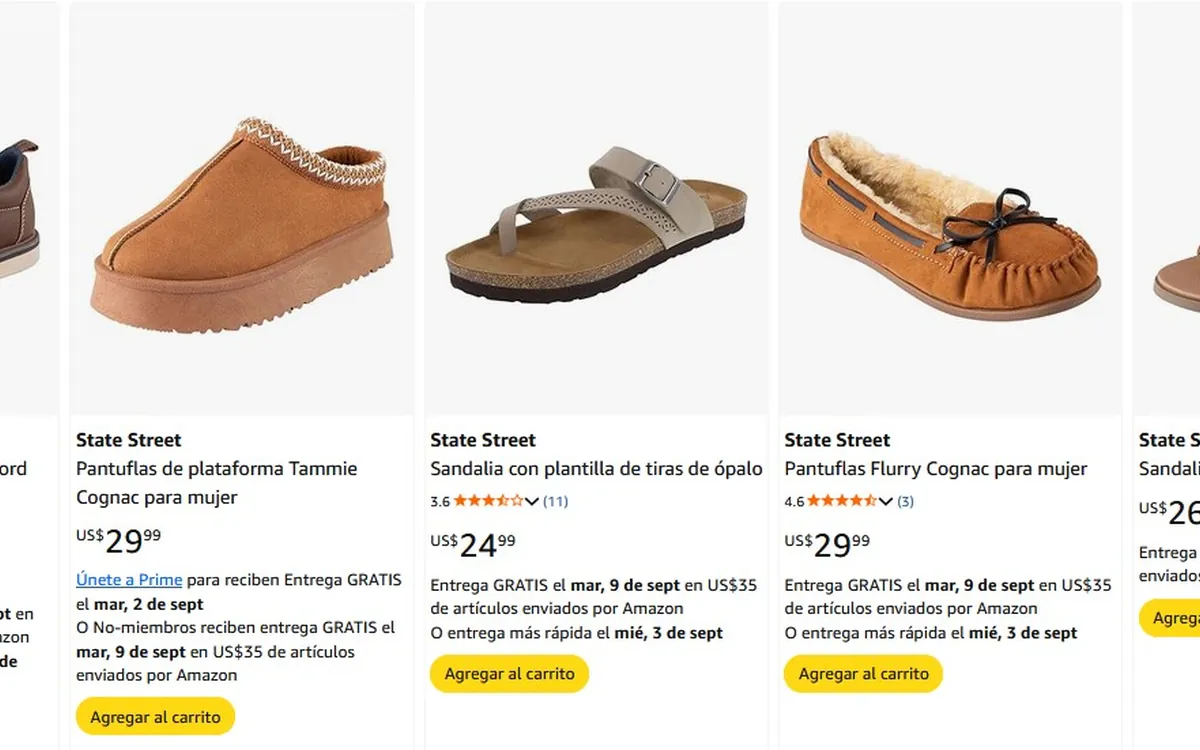Click the Flurry slipper's 4.6 star icons
1200x750 pixels.
click(842, 501)
